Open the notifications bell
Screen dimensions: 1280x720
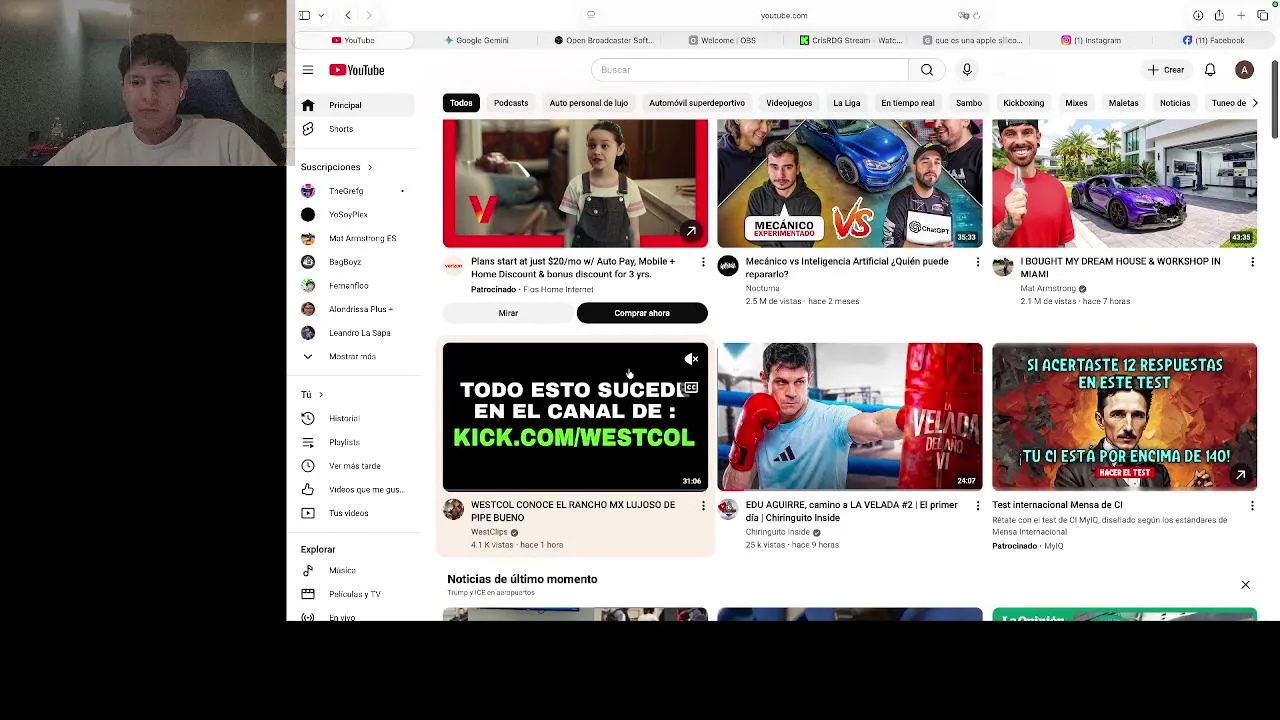point(1210,70)
